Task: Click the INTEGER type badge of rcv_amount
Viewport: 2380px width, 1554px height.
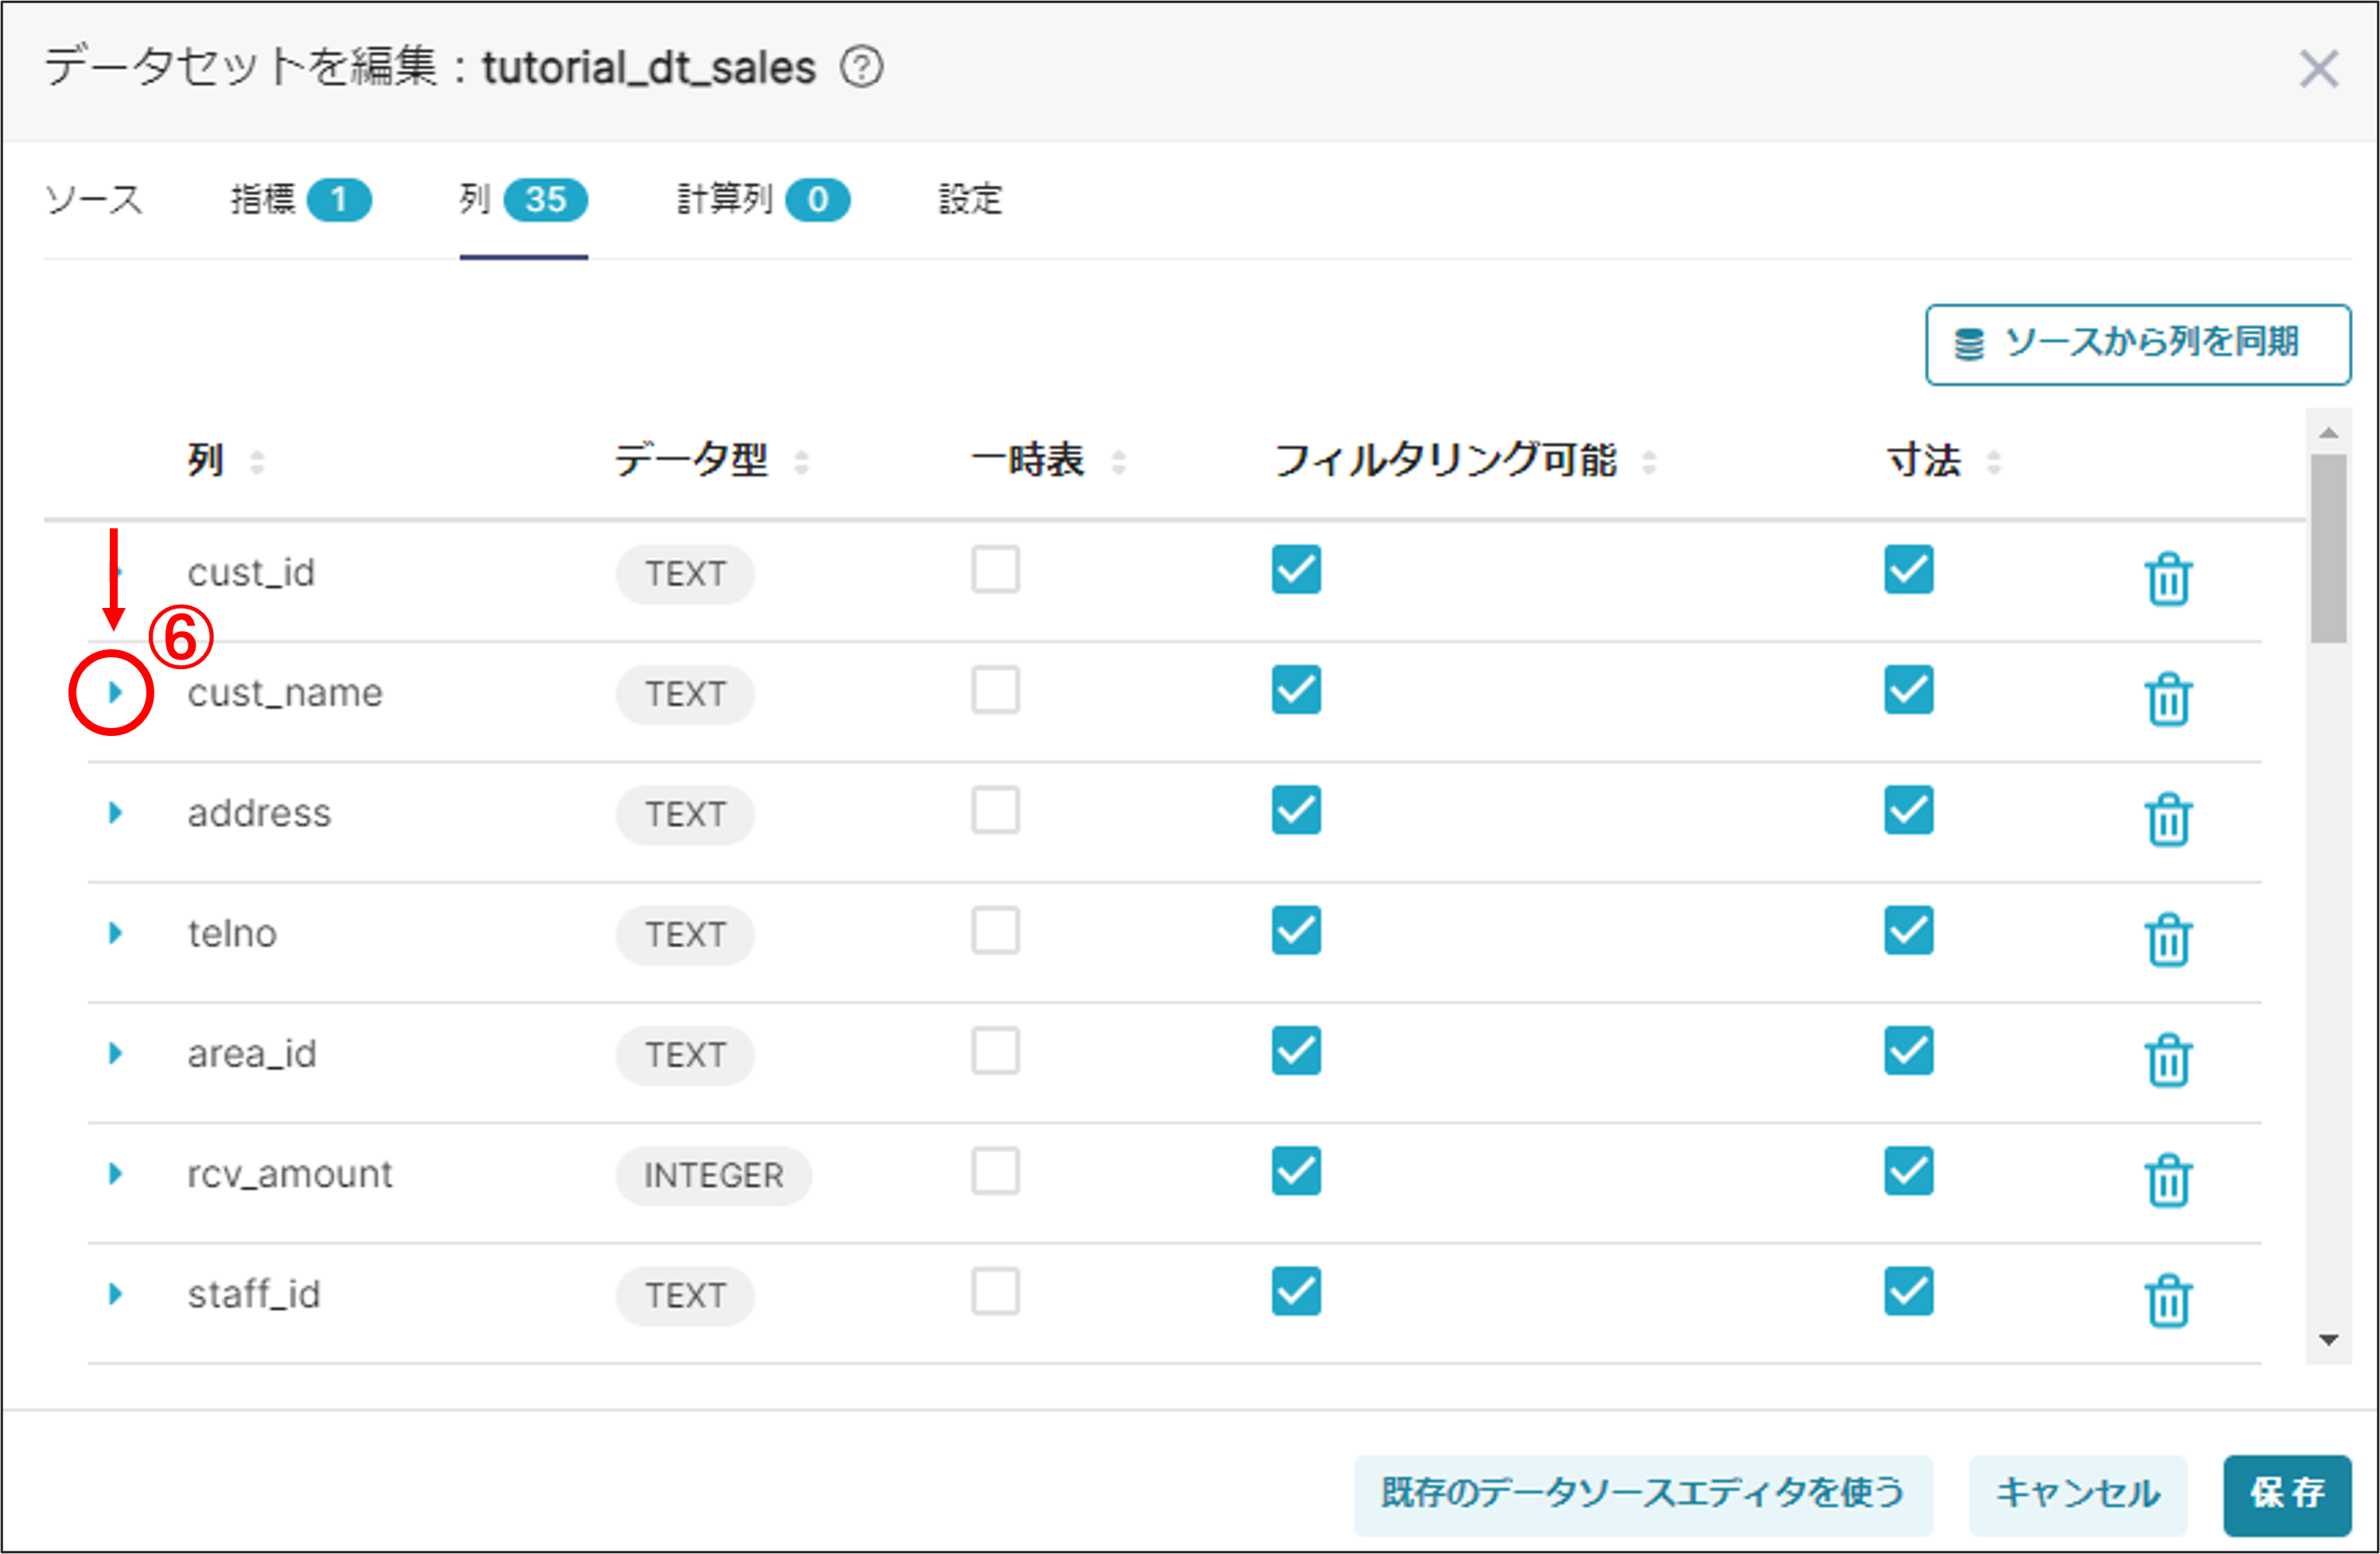Action: pyautogui.click(x=713, y=1176)
